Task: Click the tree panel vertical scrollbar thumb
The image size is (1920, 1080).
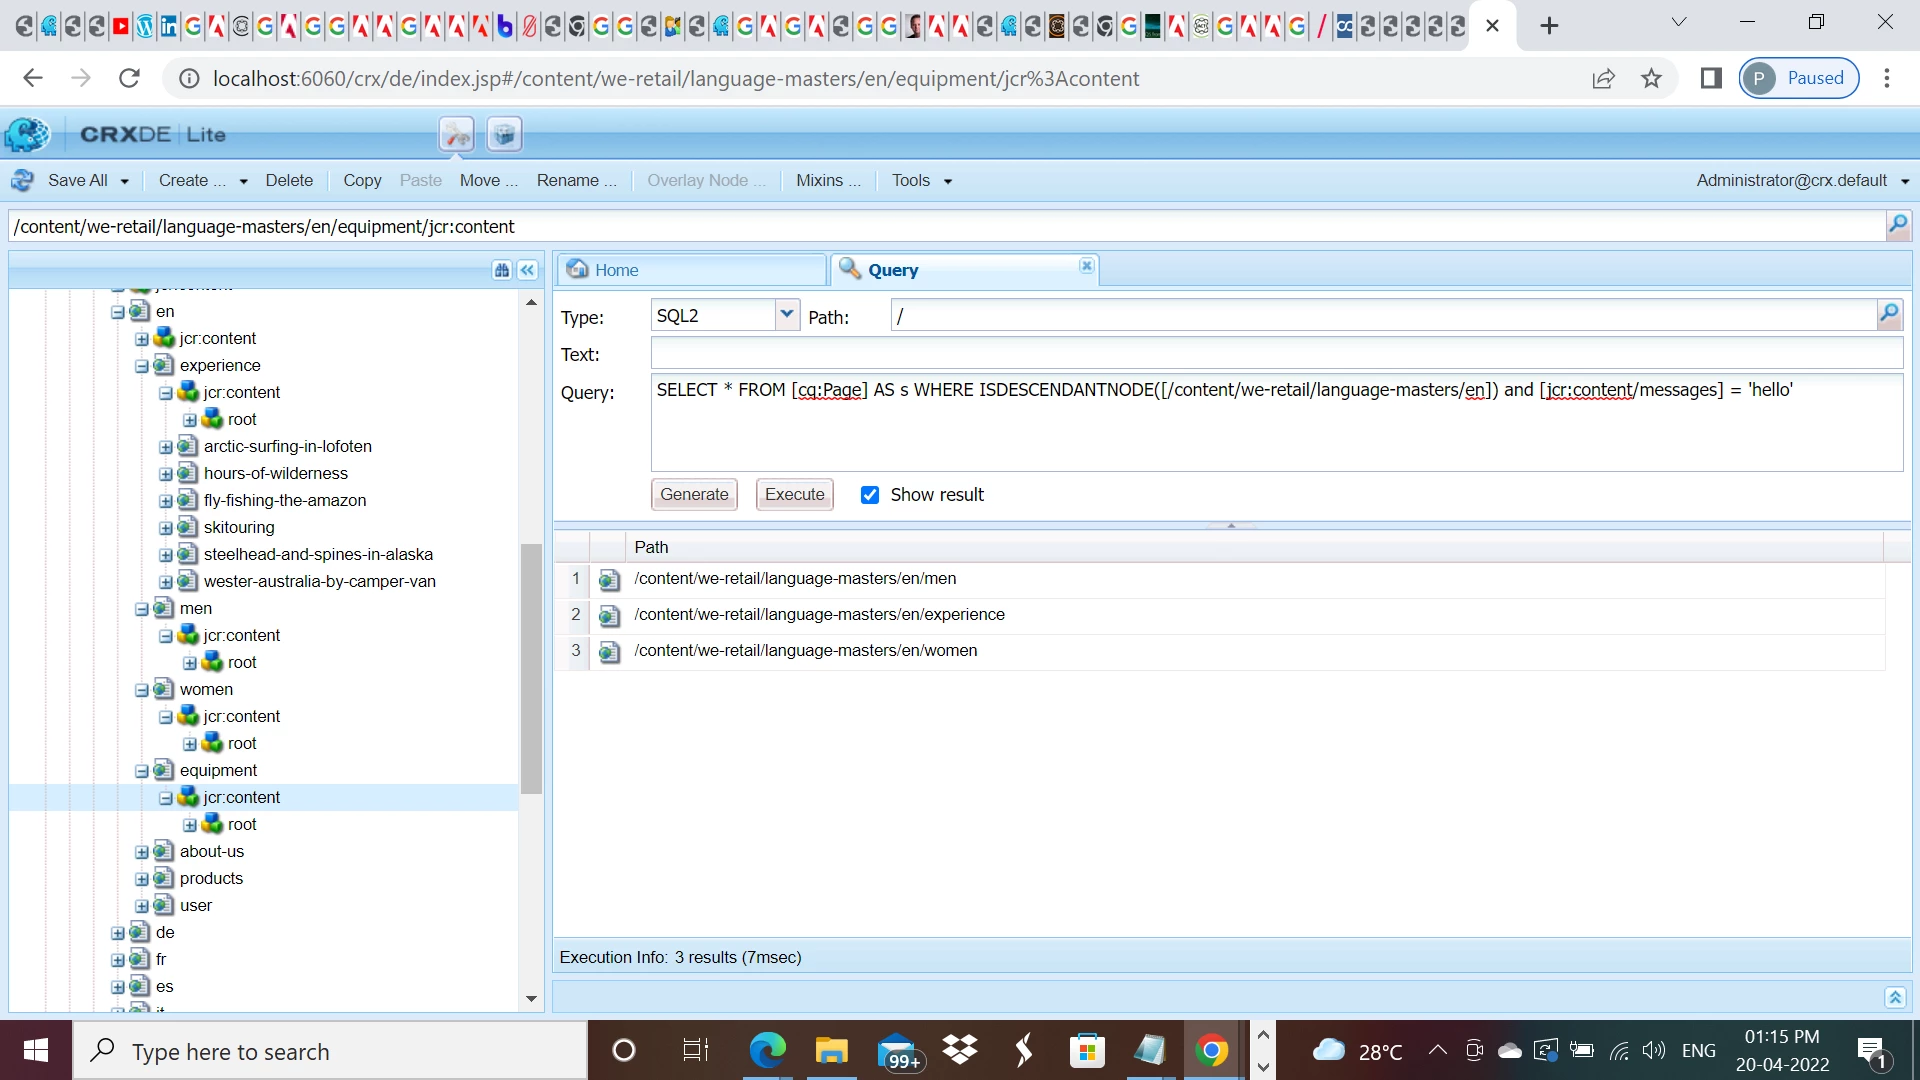Action: pos(531,667)
